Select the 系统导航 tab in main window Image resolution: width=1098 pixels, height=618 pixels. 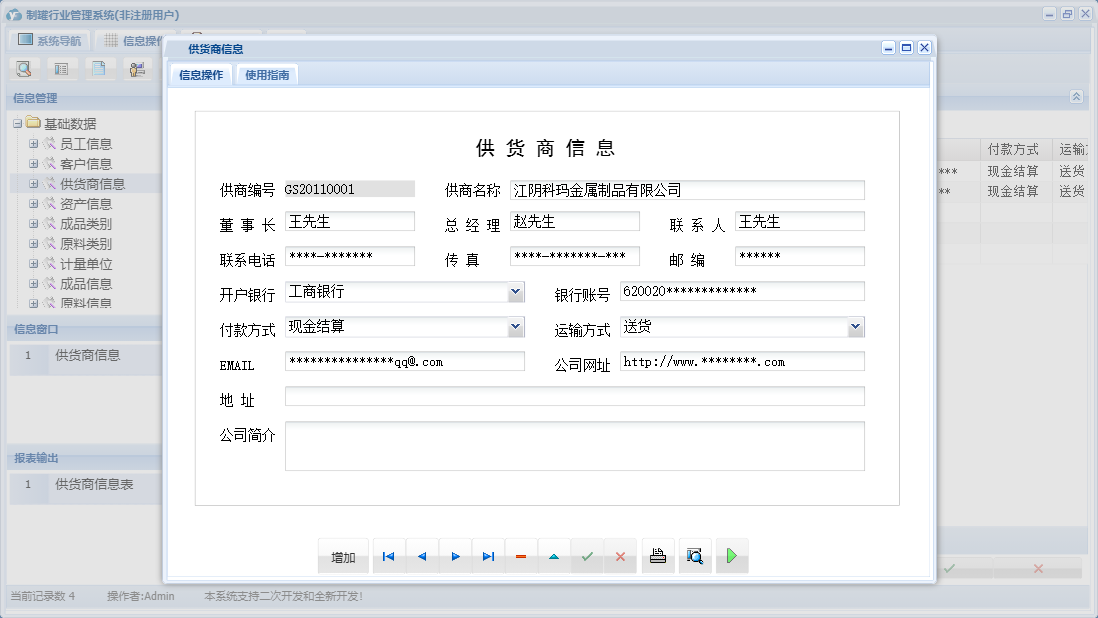[50, 41]
